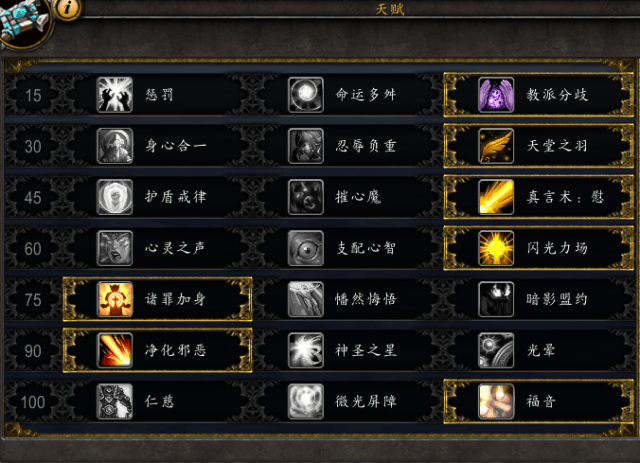Select the 命运多舛 talent icon
The height and width of the screenshot is (463, 640).
[306, 95]
